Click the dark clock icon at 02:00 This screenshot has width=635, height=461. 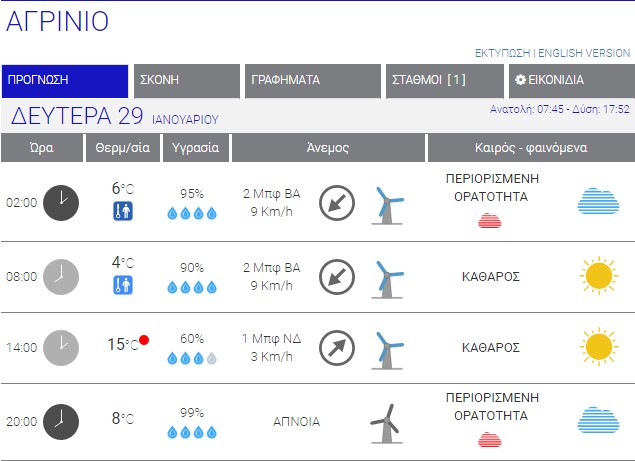61,202
